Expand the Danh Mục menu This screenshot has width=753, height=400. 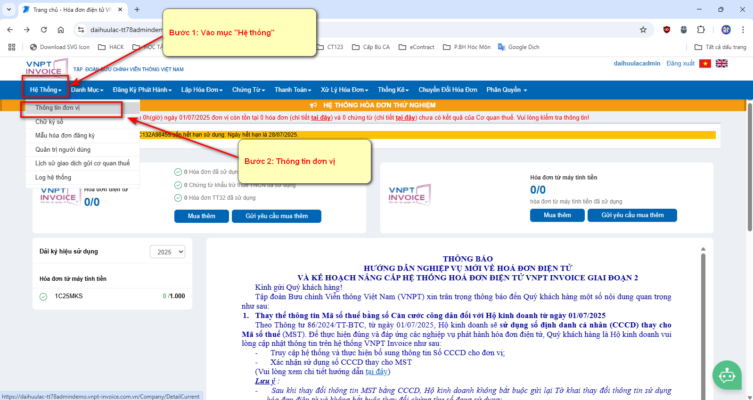[x=87, y=90]
